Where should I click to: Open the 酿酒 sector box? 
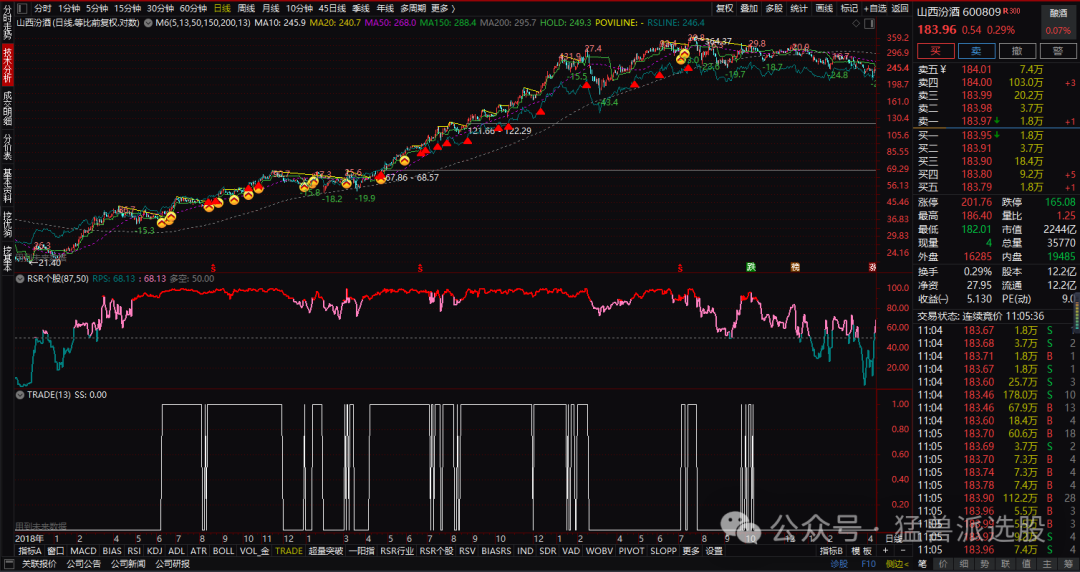tap(1058, 21)
